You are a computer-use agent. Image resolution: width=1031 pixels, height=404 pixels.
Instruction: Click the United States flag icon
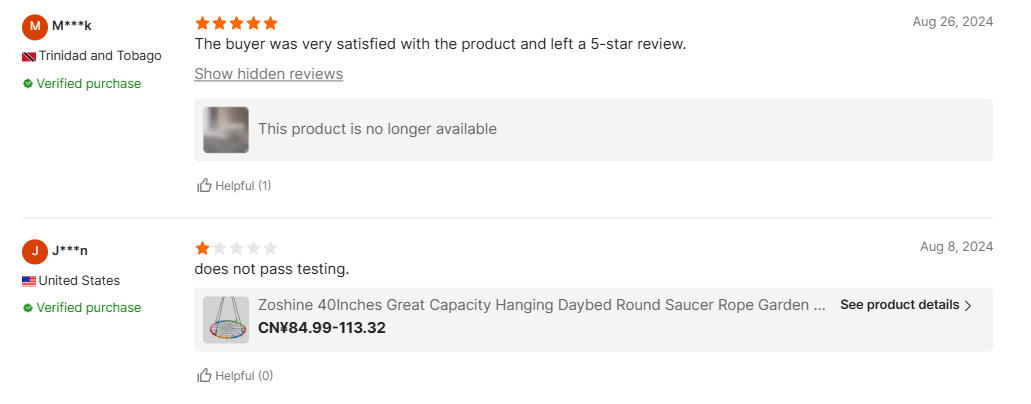29,281
